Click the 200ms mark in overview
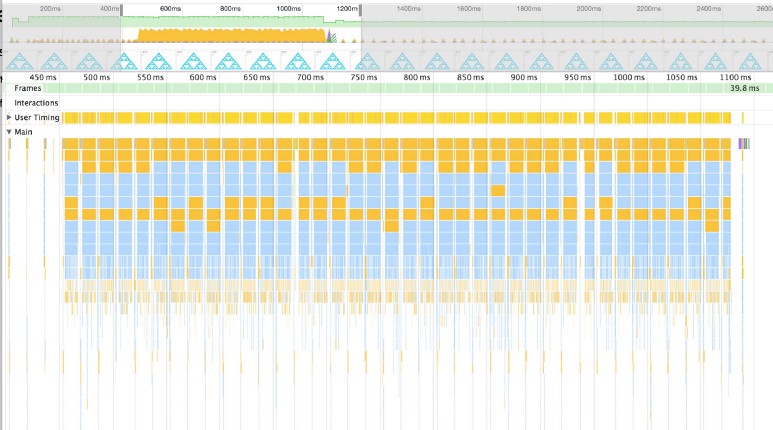 tap(49, 8)
